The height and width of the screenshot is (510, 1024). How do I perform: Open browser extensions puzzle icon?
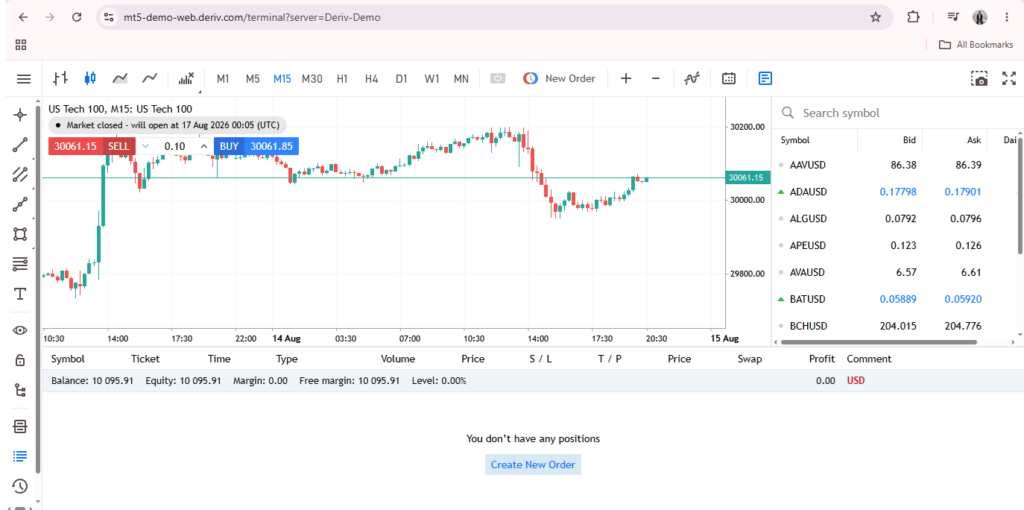[914, 18]
